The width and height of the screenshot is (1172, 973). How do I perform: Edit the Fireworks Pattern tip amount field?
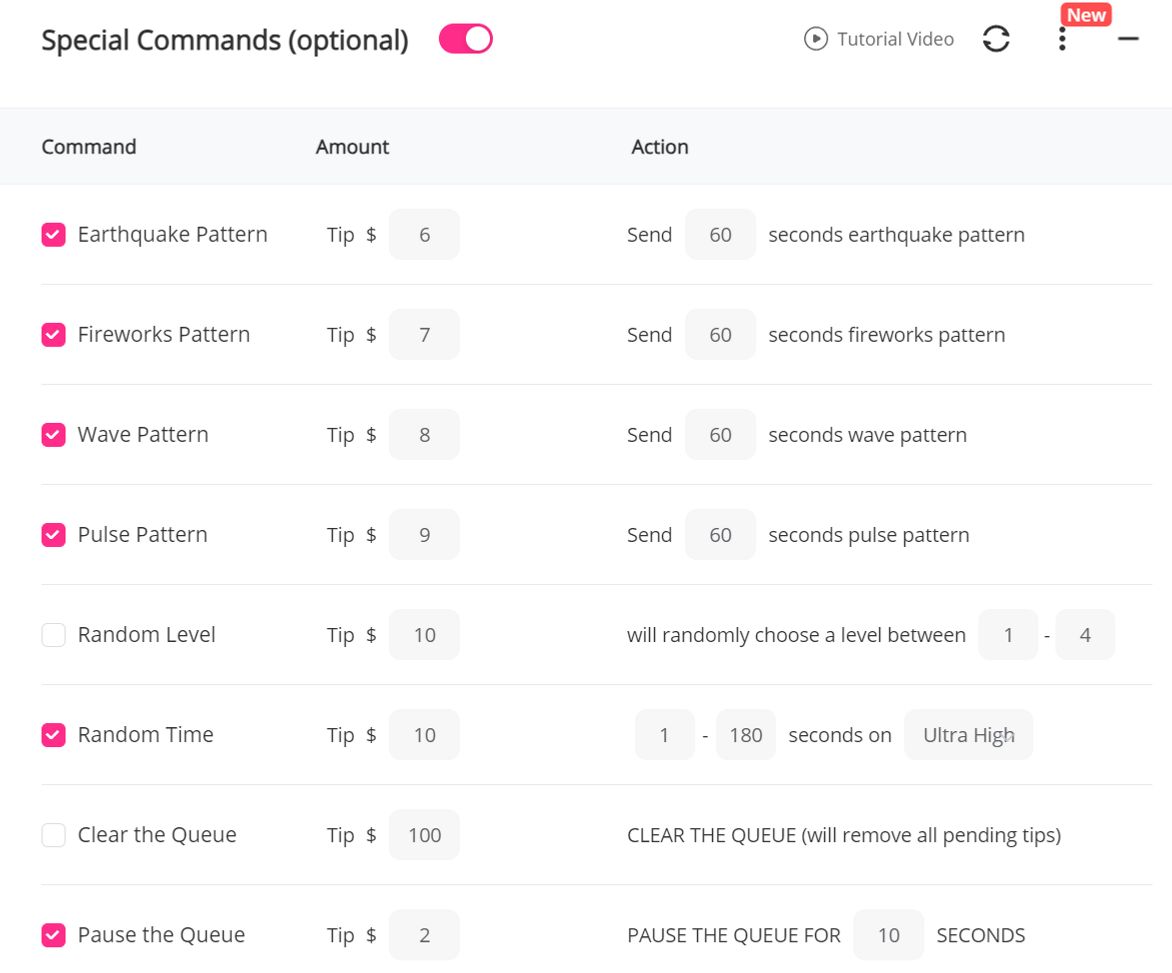click(424, 335)
